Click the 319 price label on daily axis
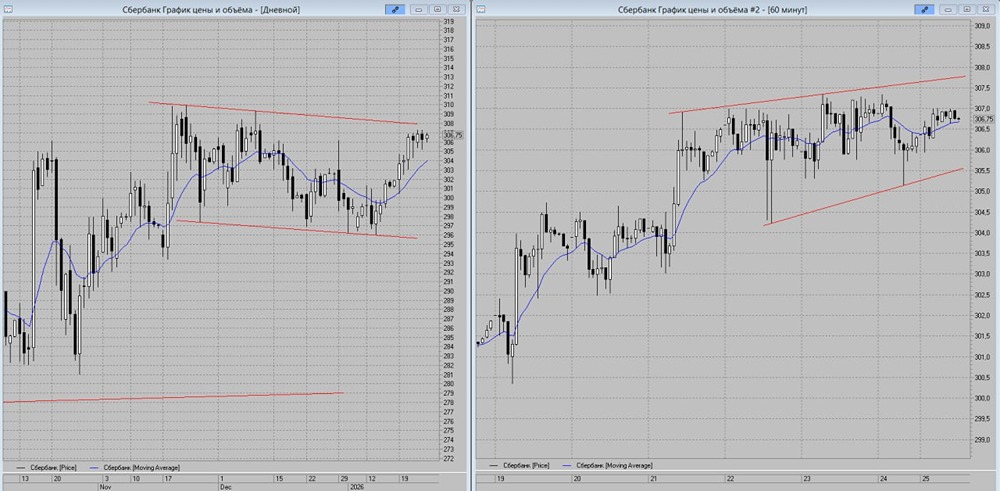The width and height of the screenshot is (1000, 491). pos(449,22)
